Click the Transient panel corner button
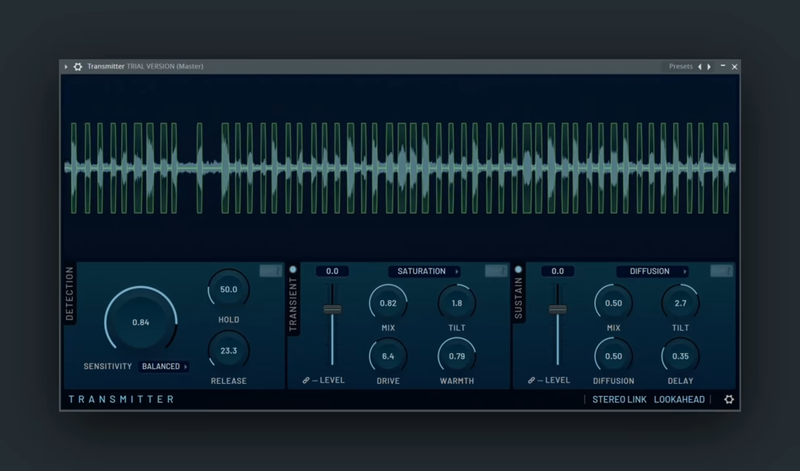 coord(496,270)
